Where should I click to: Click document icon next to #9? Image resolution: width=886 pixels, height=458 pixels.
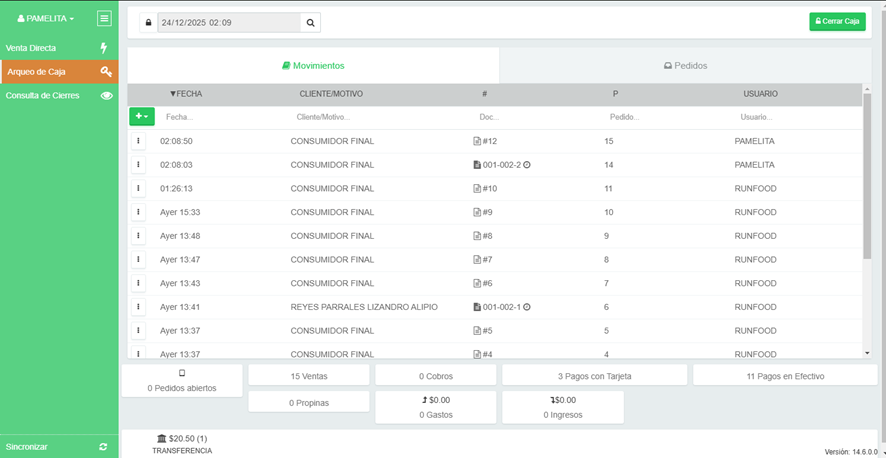477,212
